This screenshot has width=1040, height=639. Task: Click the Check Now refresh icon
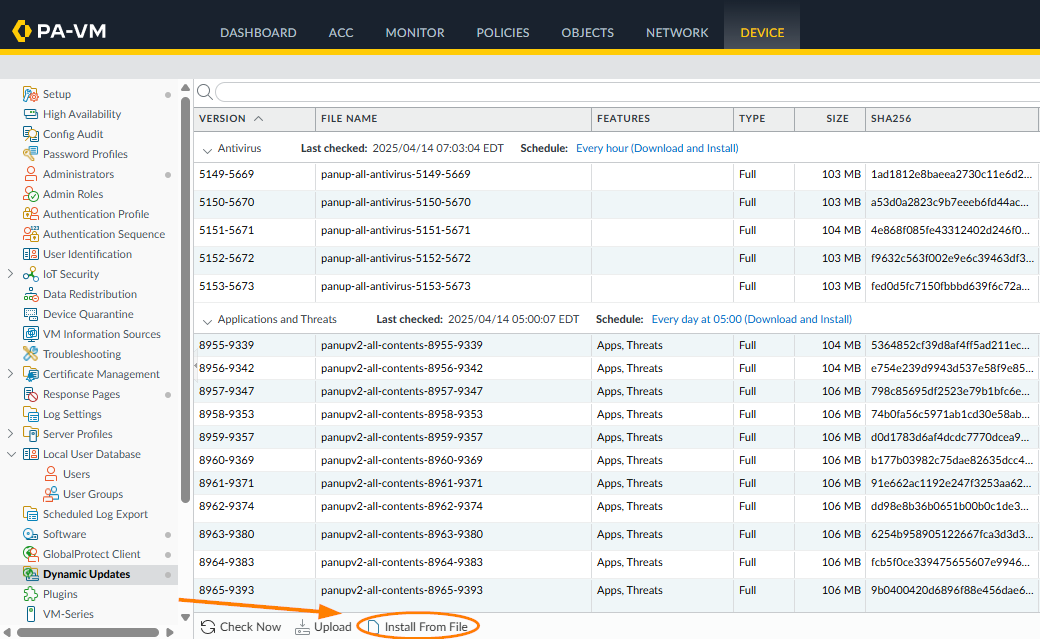click(208, 627)
